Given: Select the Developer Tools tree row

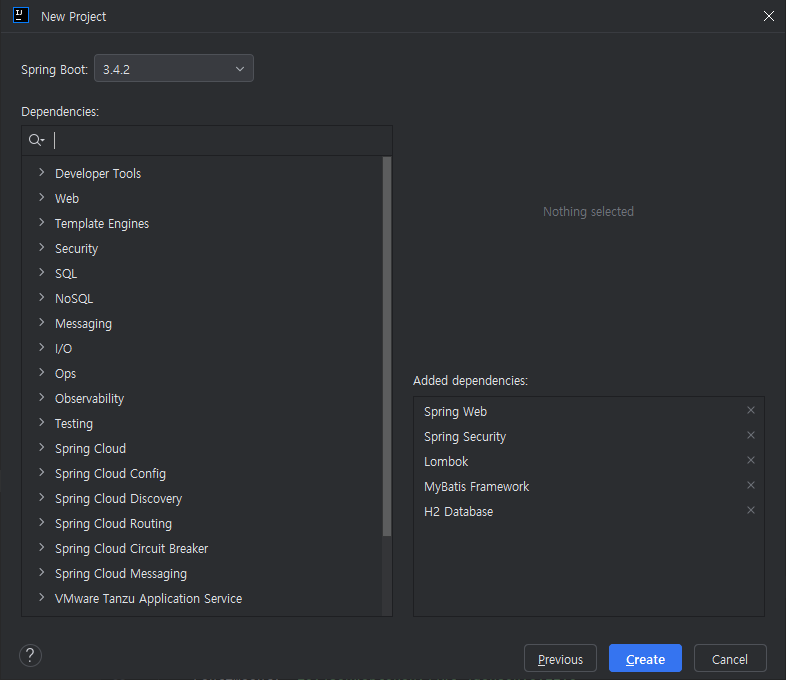Looking at the screenshot, I should 202,173.
